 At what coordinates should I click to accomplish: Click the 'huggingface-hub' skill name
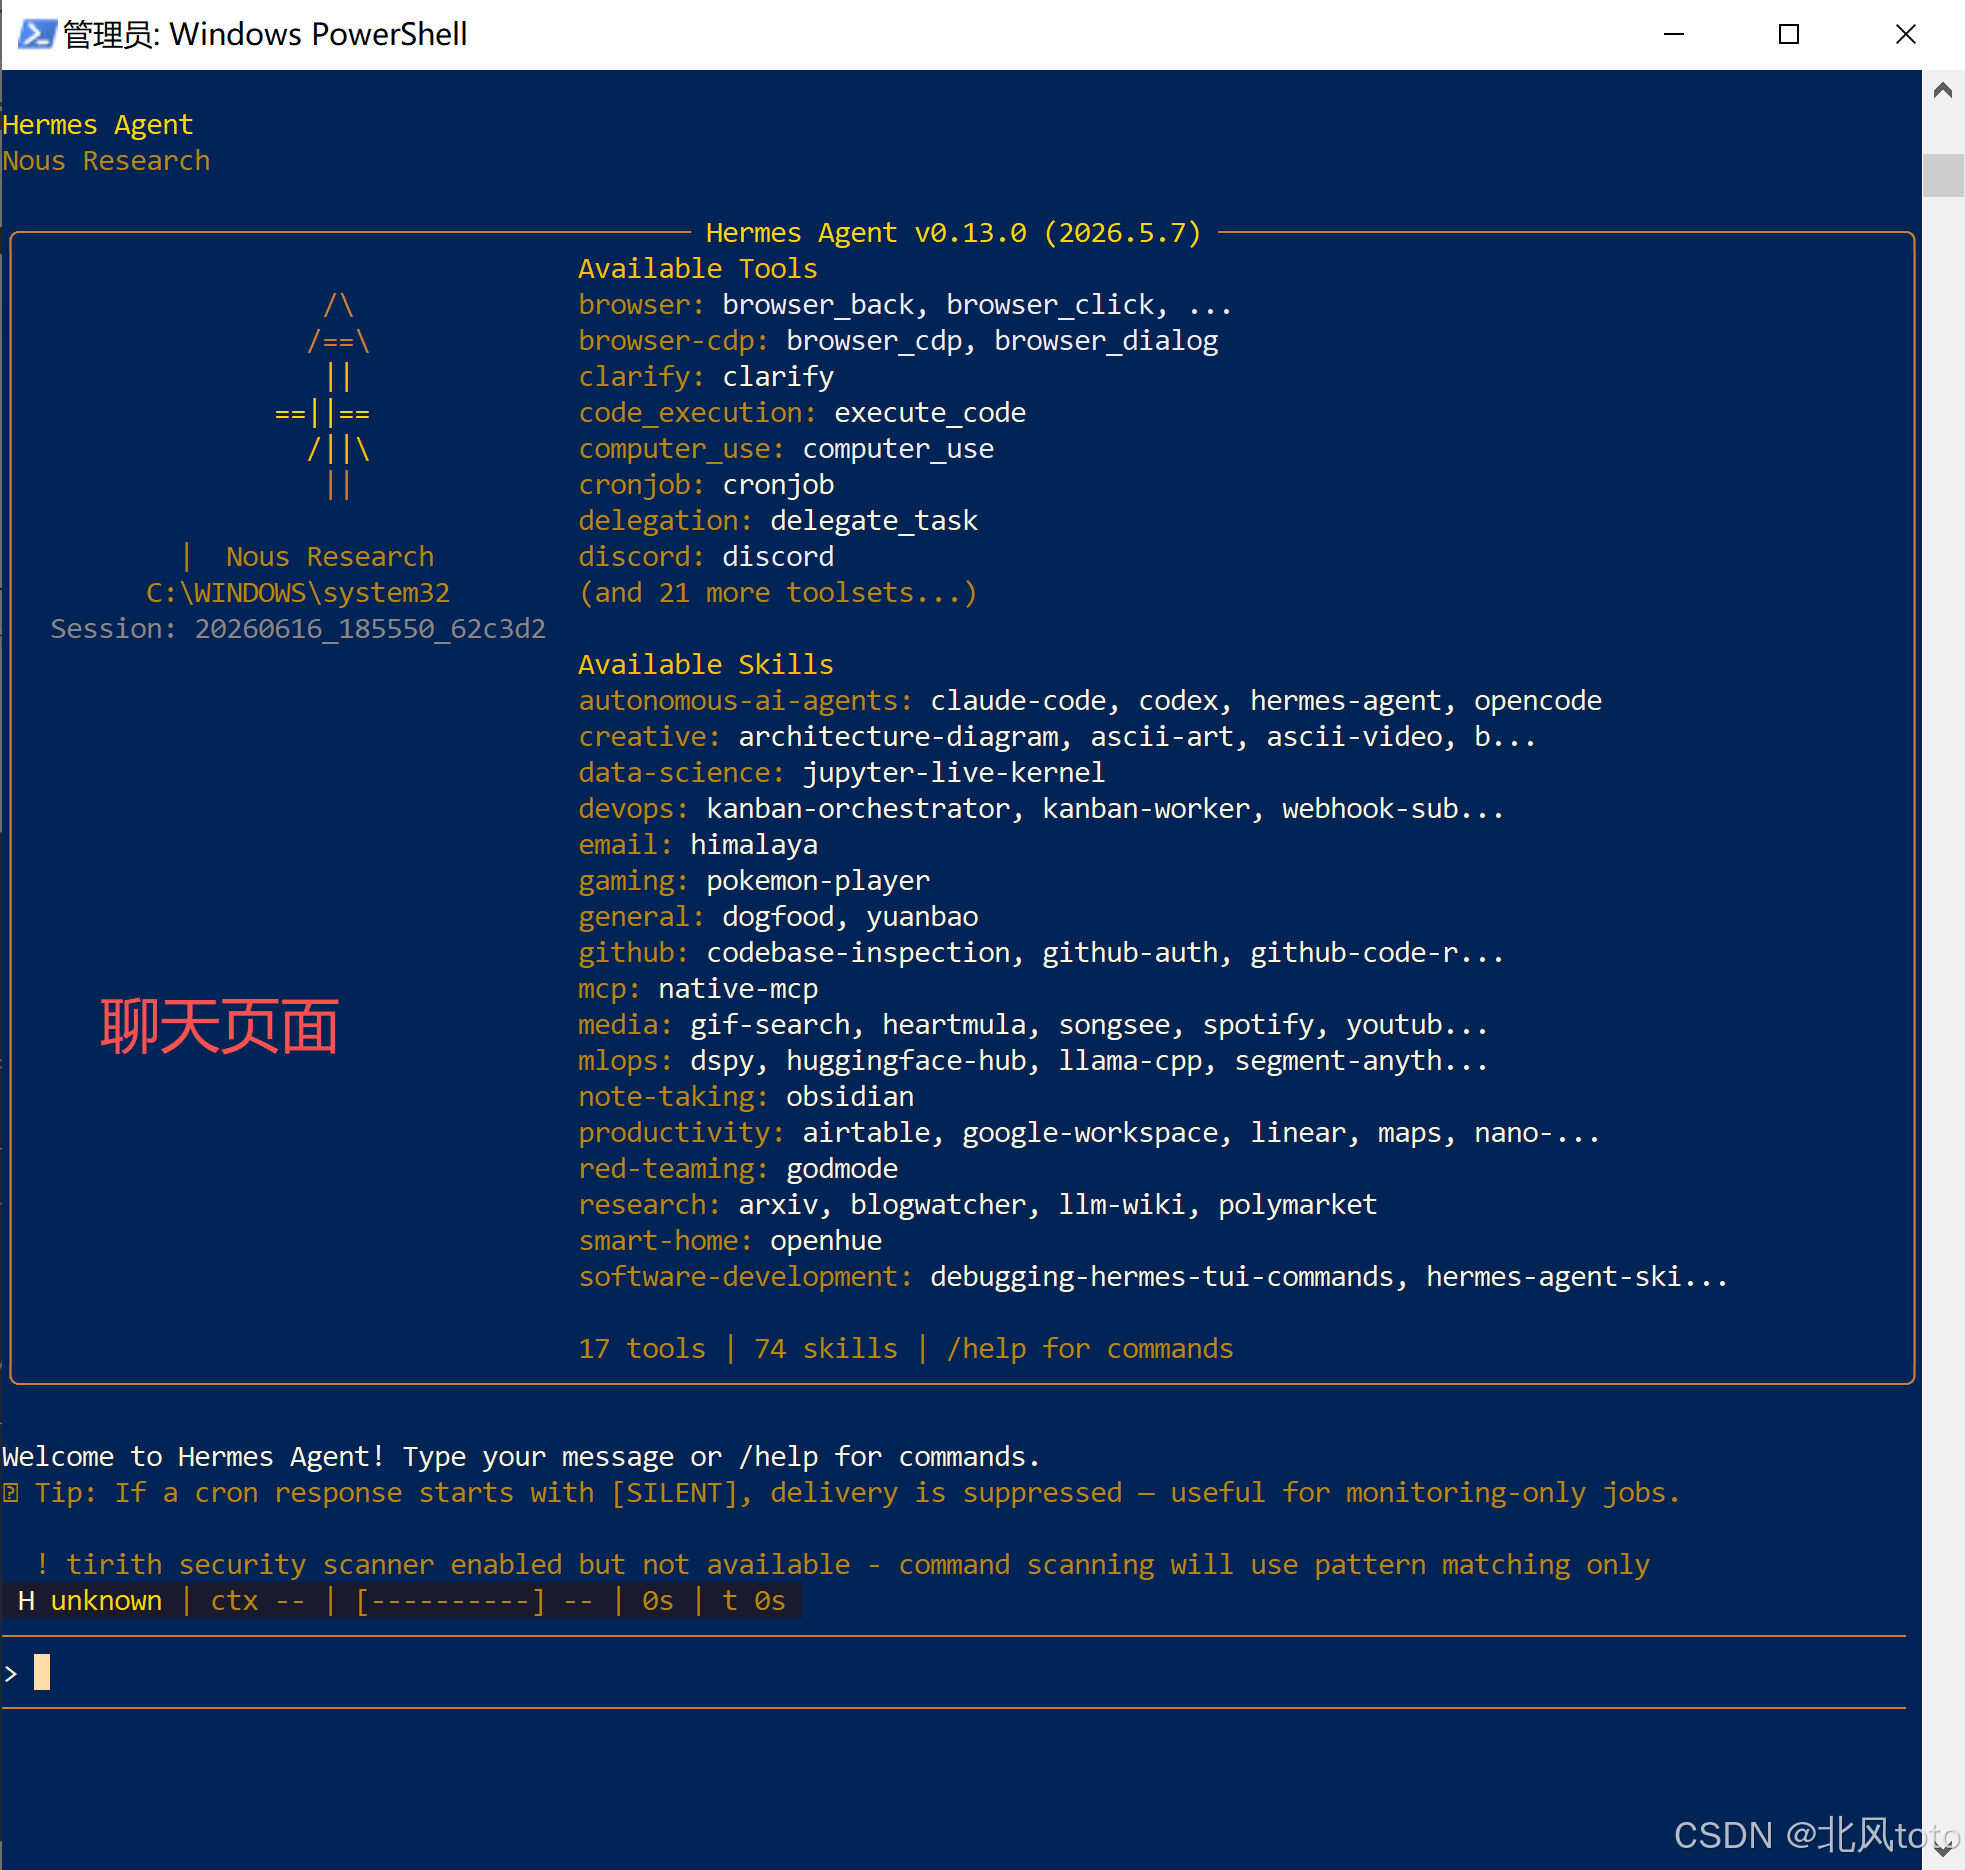(x=906, y=1061)
